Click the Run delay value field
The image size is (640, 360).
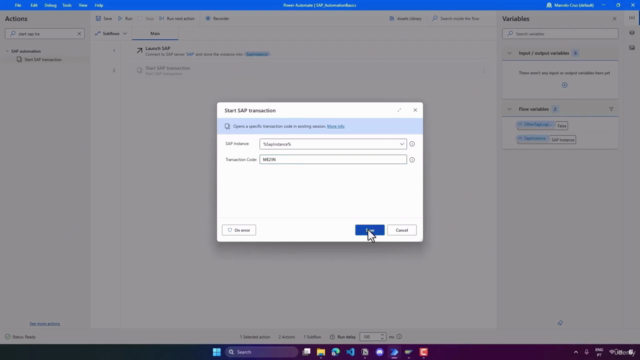pos(369,337)
